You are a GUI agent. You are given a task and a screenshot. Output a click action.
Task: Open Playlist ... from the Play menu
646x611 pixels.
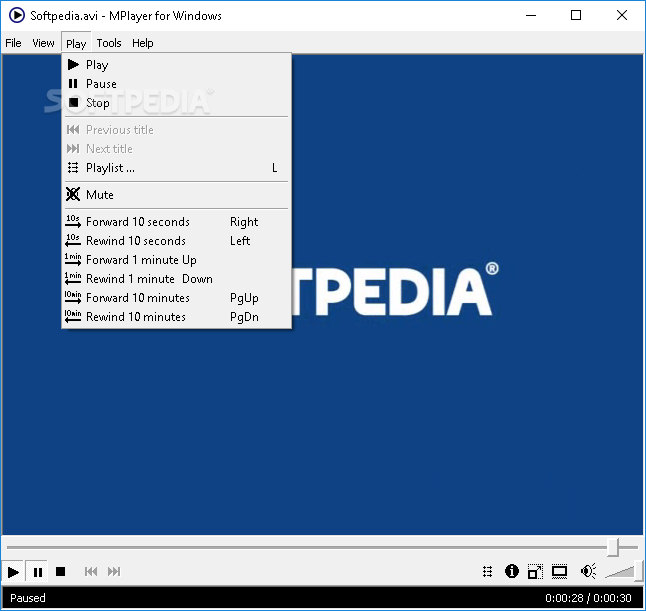tap(176, 168)
